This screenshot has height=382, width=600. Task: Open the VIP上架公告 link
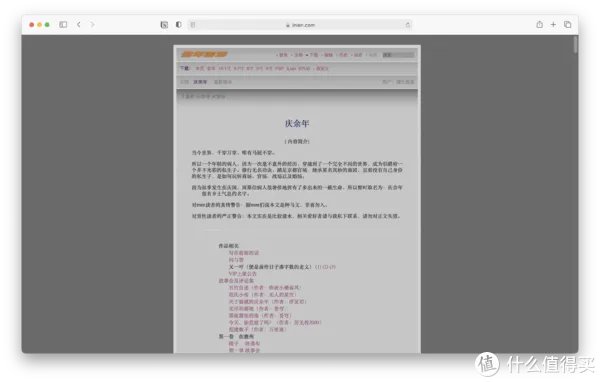(x=243, y=274)
